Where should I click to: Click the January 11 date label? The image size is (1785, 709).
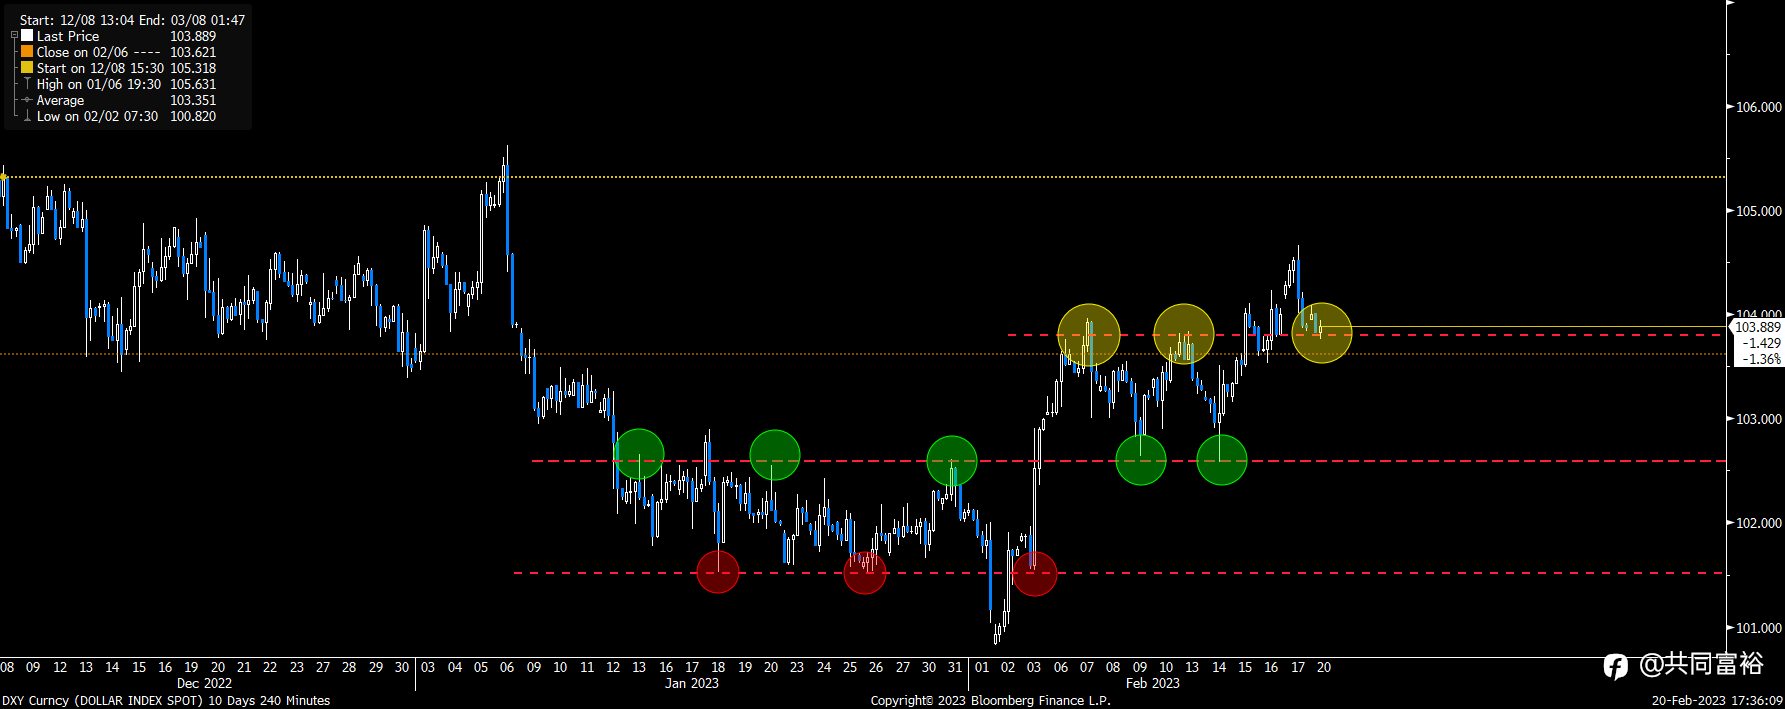pyautogui.click(x=587, y=667)
